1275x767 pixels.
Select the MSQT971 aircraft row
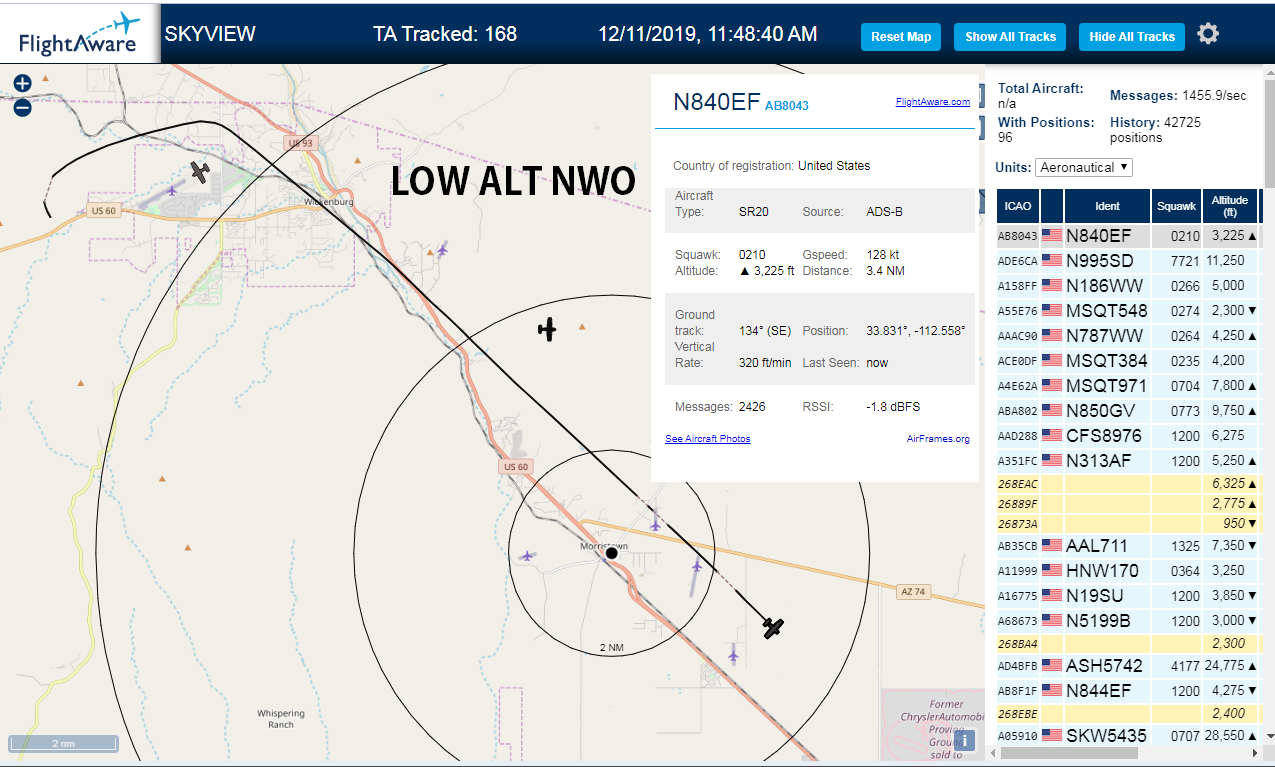(x=1128, y=386)
